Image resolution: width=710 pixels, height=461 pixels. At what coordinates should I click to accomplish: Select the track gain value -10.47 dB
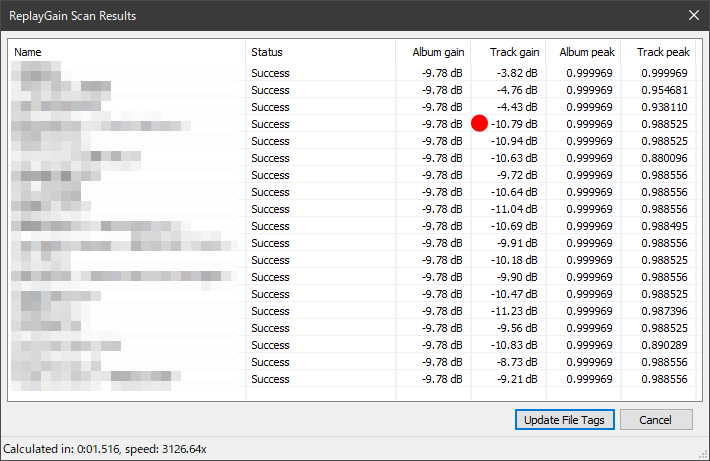tap(514, 294)
